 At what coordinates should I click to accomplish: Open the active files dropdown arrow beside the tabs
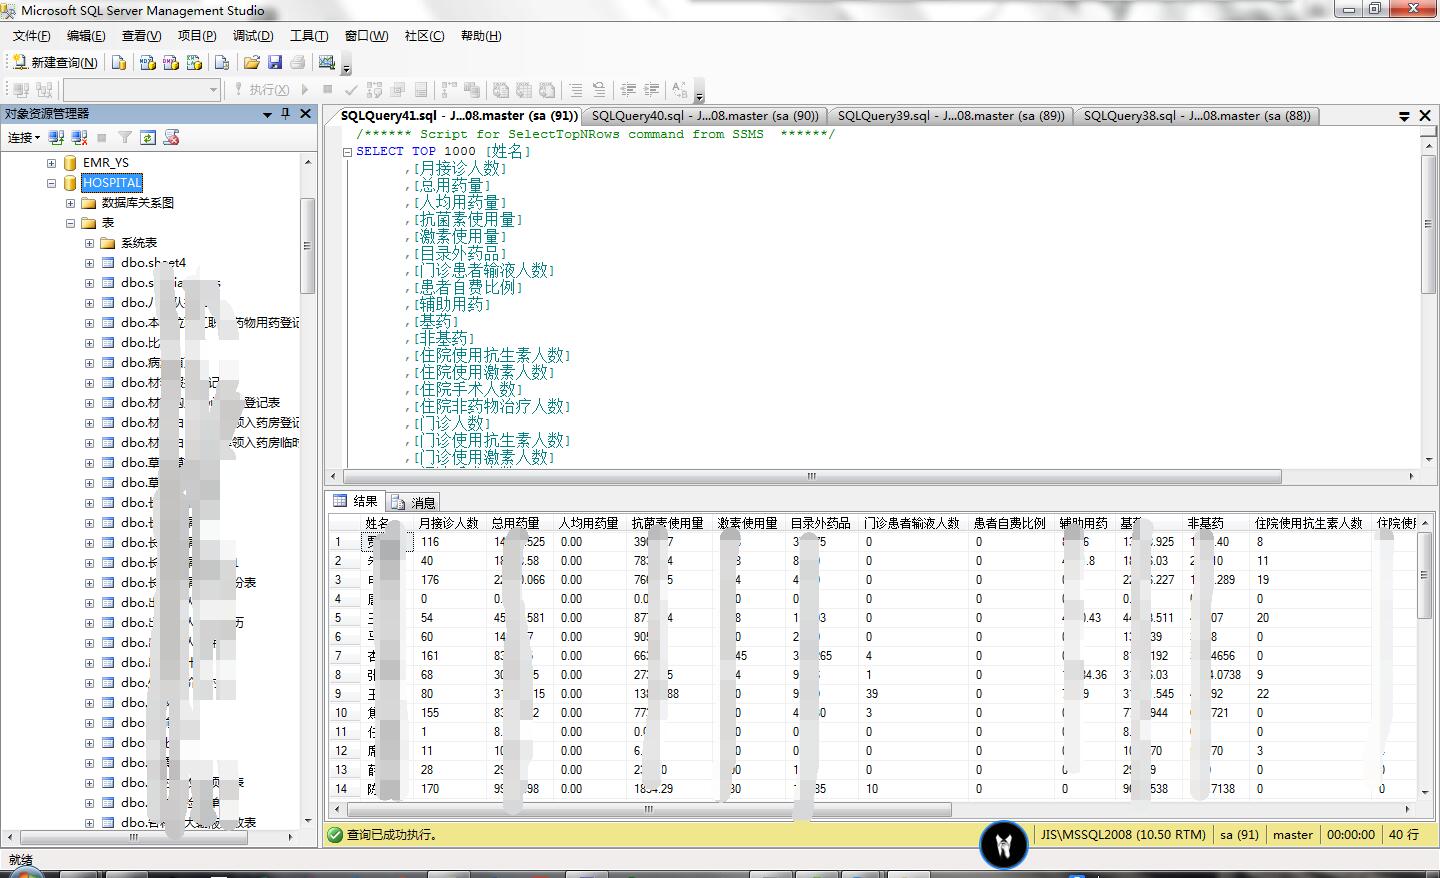[x=1404, y=116]
